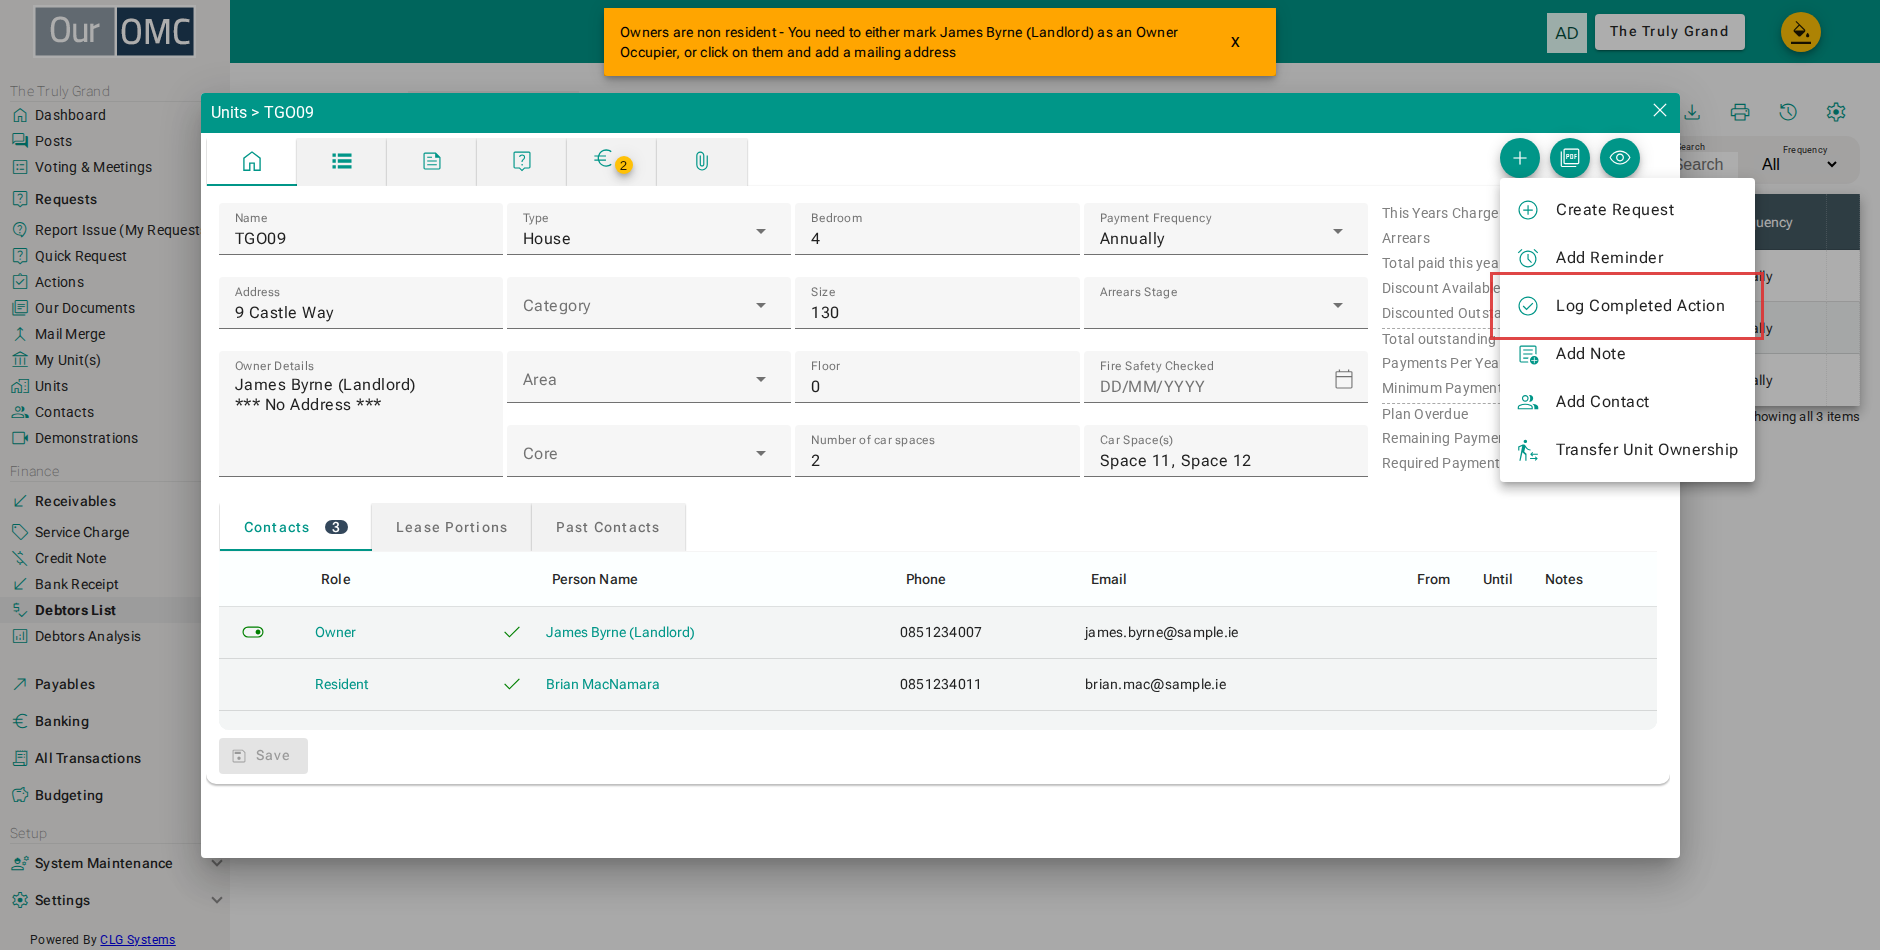Click The Truly Grand header button
The image size is (1880, 950).
coord(1669,32)
